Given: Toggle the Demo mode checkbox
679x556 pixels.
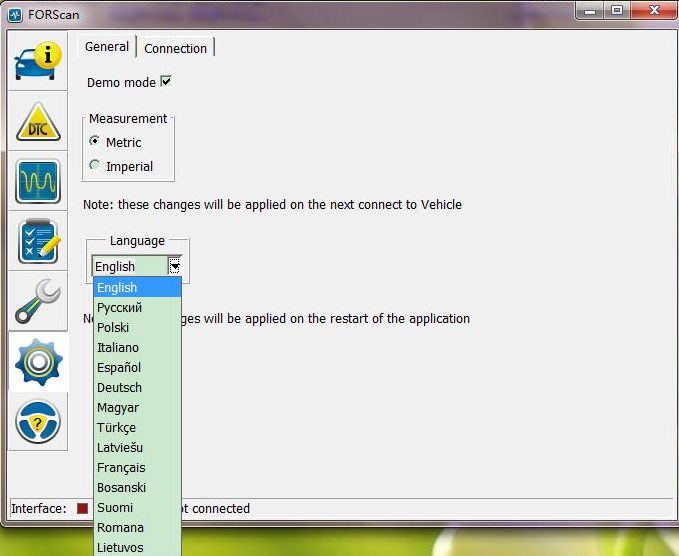Looking at the screenshot, I should pos(166,81).
